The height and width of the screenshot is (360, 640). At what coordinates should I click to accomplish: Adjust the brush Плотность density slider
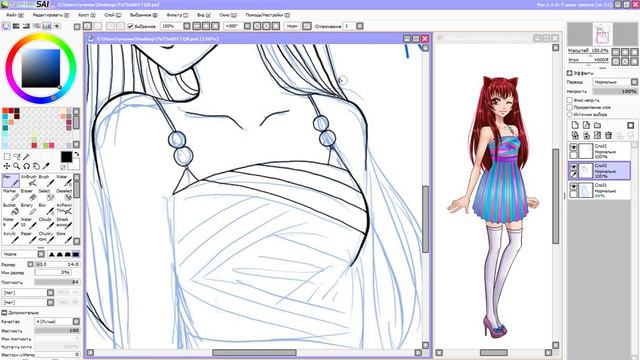[x=57, y=282]
